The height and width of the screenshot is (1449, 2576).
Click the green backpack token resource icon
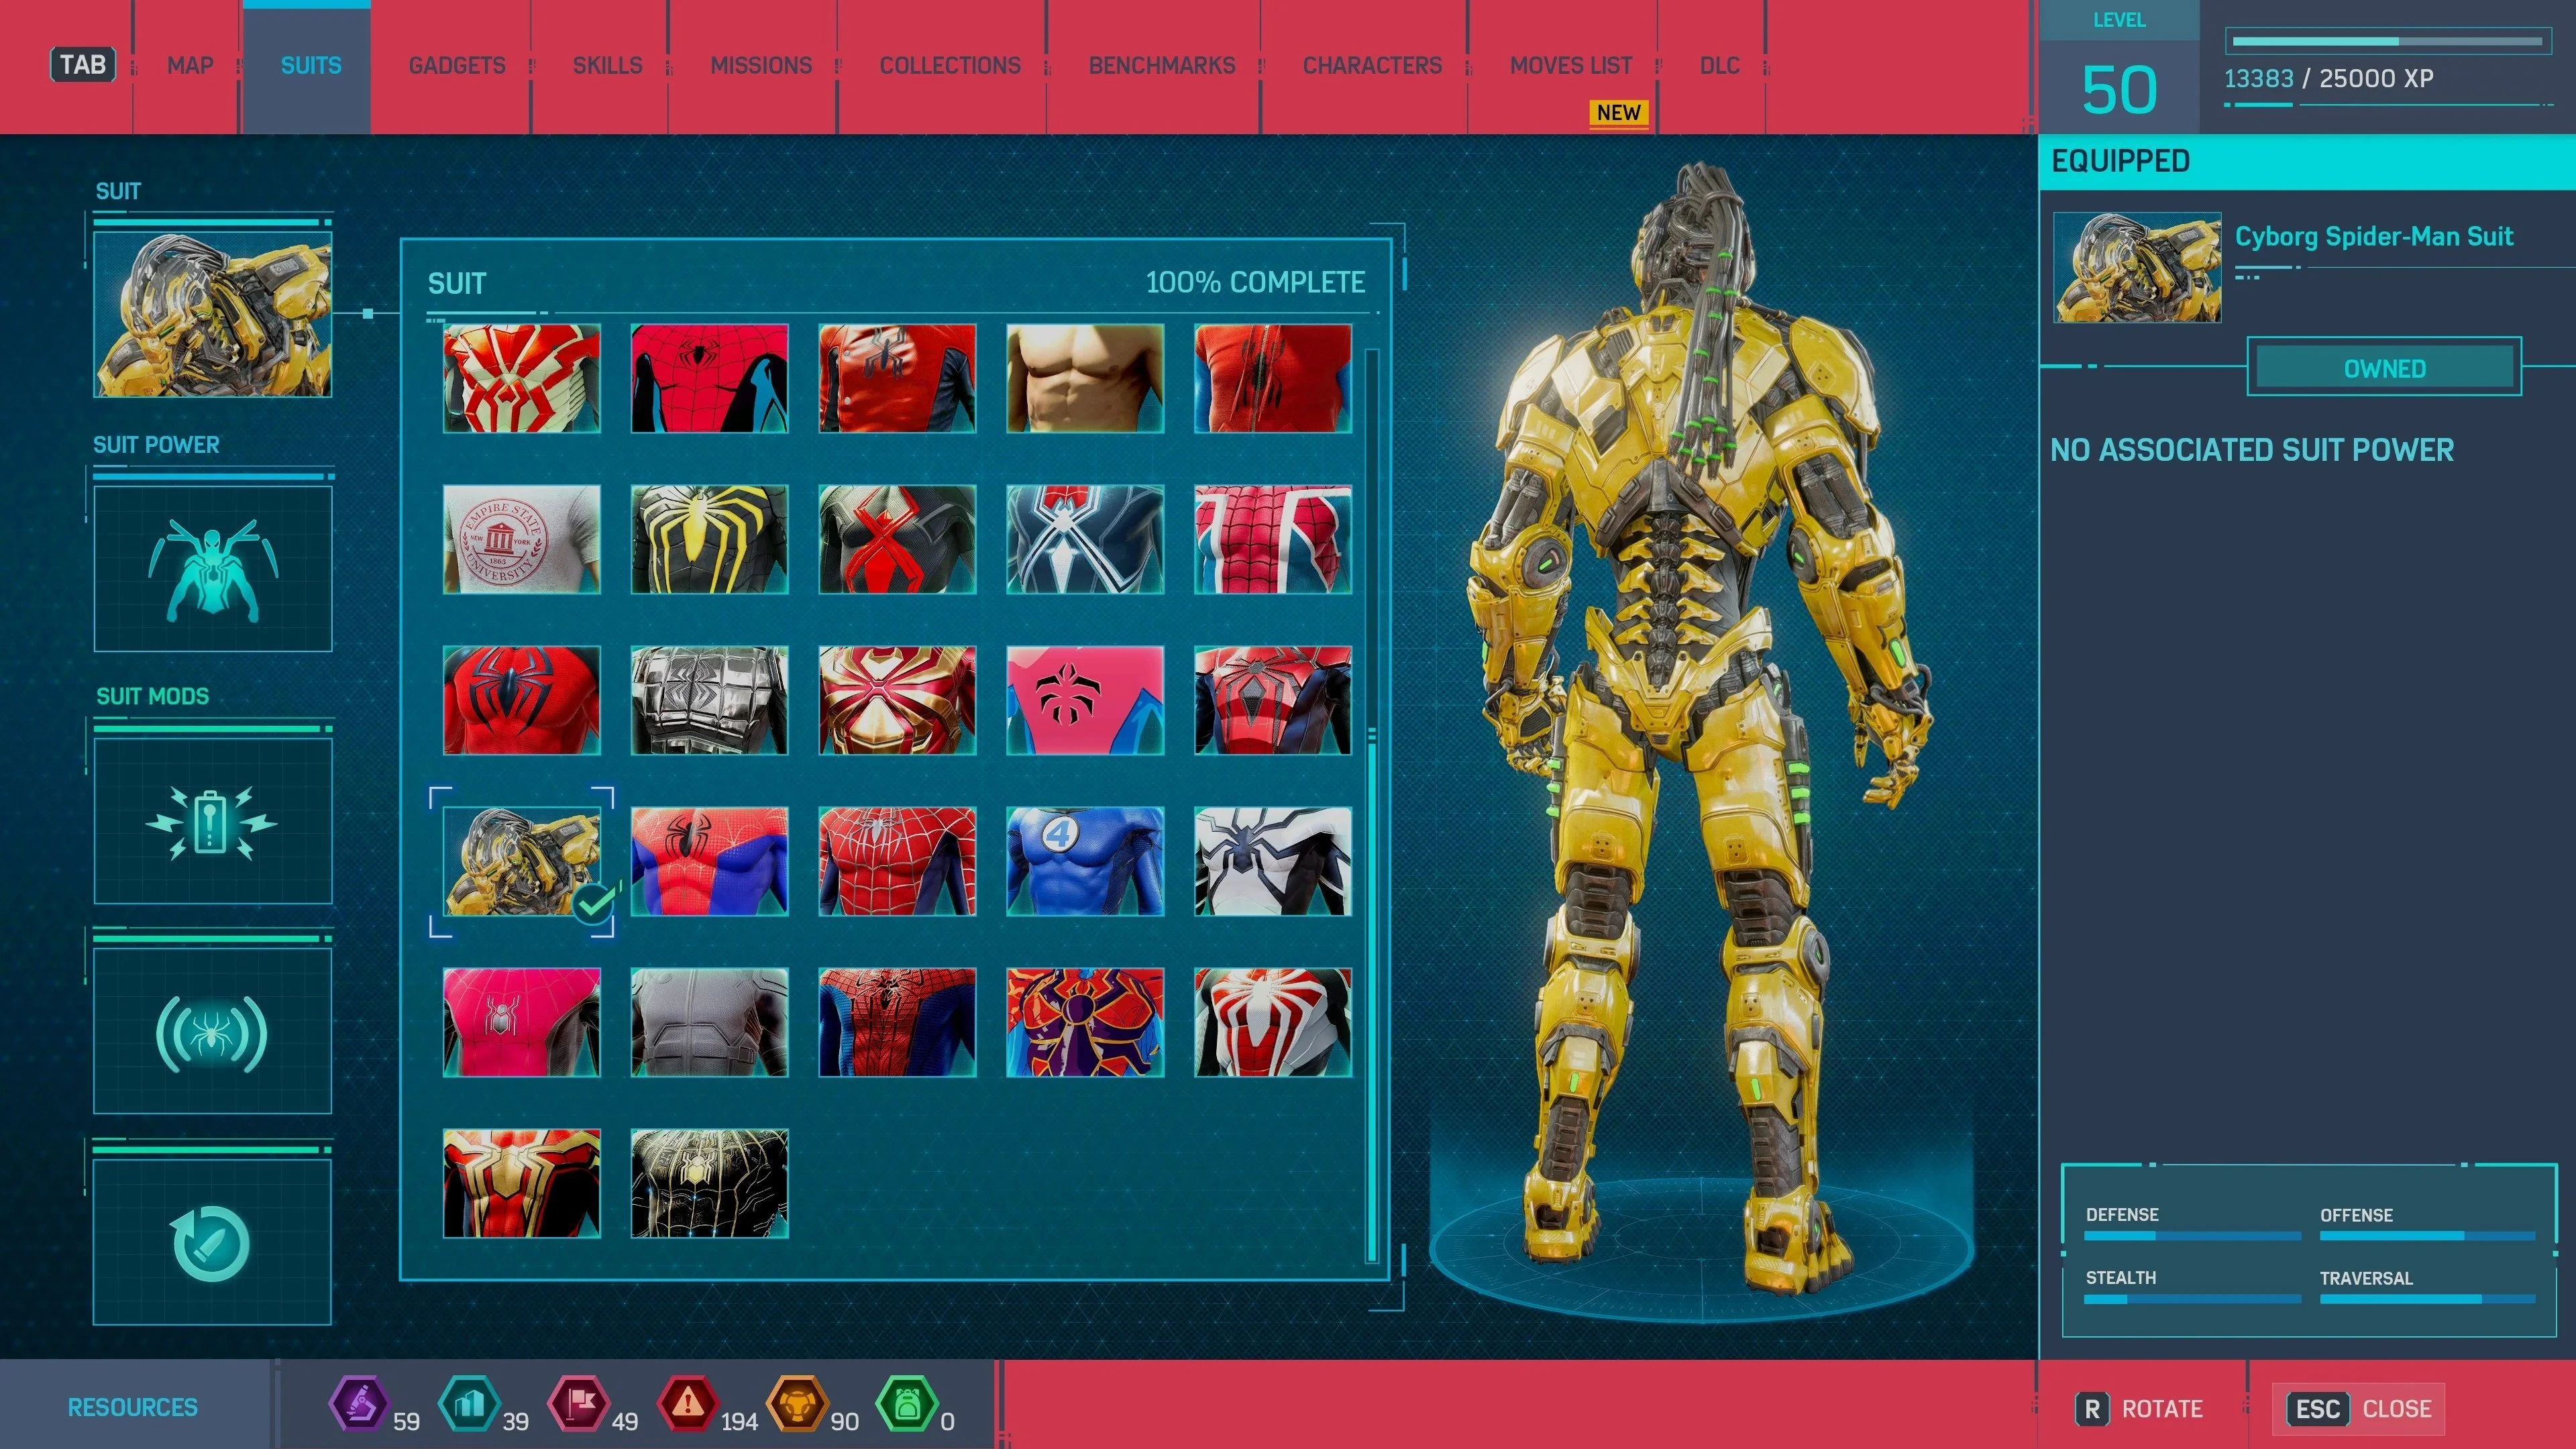tap(906, 1404)
